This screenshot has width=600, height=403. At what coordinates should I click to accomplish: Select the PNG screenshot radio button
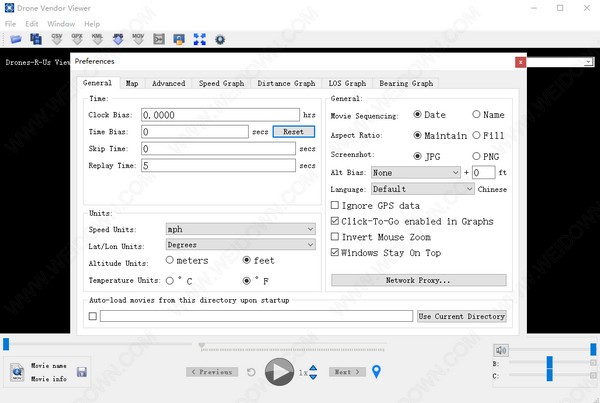(x=476, y=157)
